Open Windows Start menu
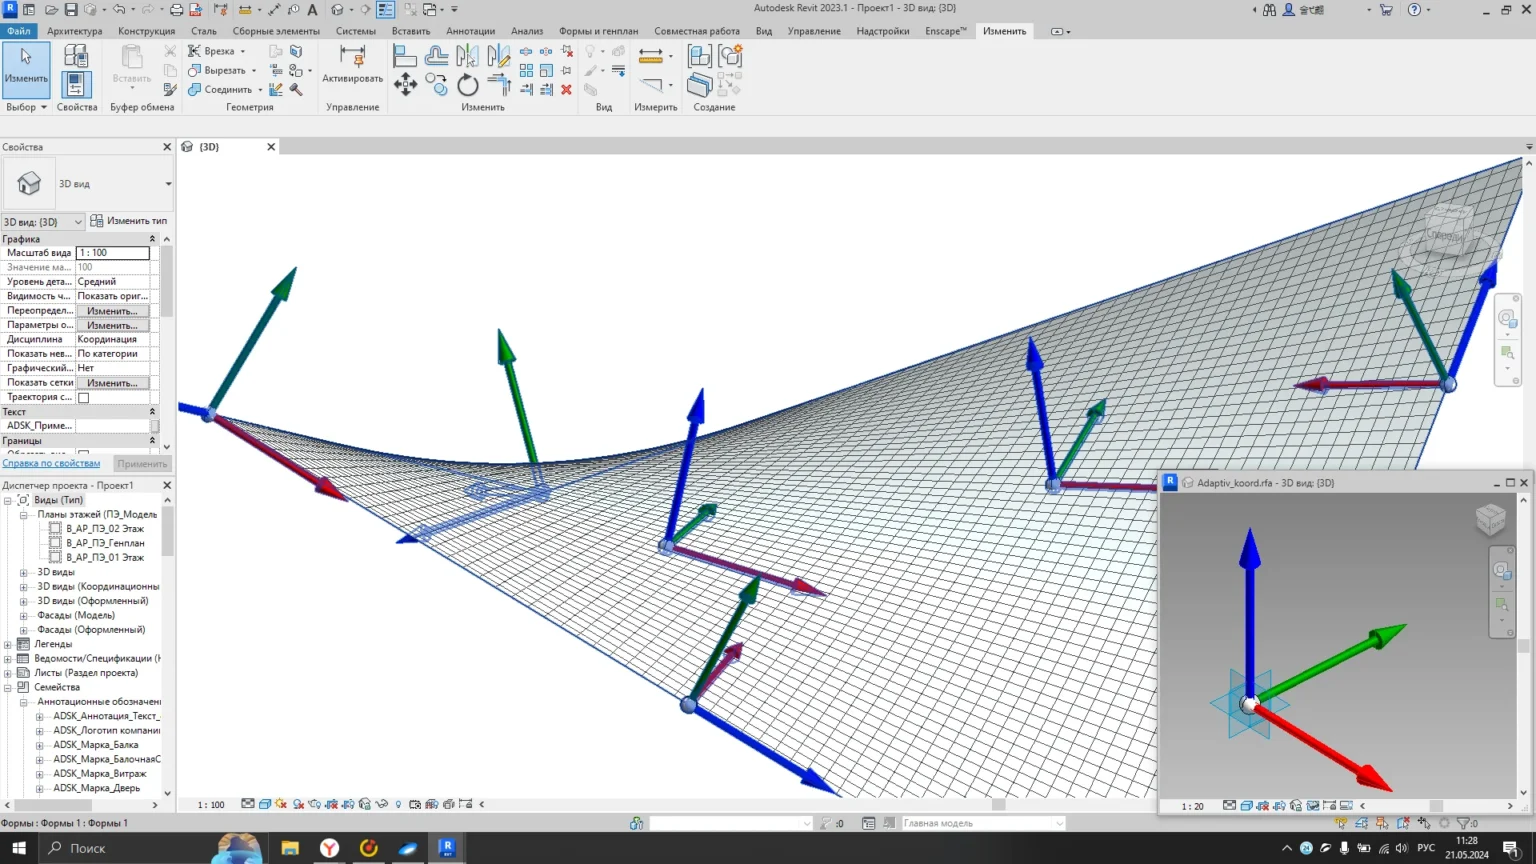Image resolution: width=1536 pixels, height=864 pixels. point(18,848)
